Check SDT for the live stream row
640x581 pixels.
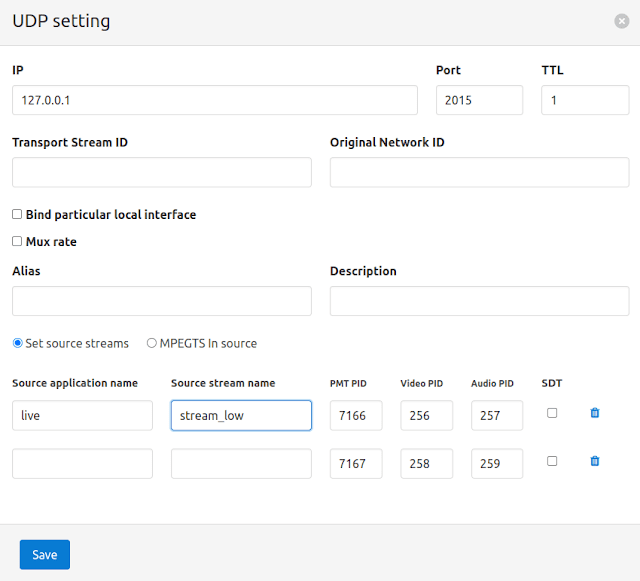point(552,413)
